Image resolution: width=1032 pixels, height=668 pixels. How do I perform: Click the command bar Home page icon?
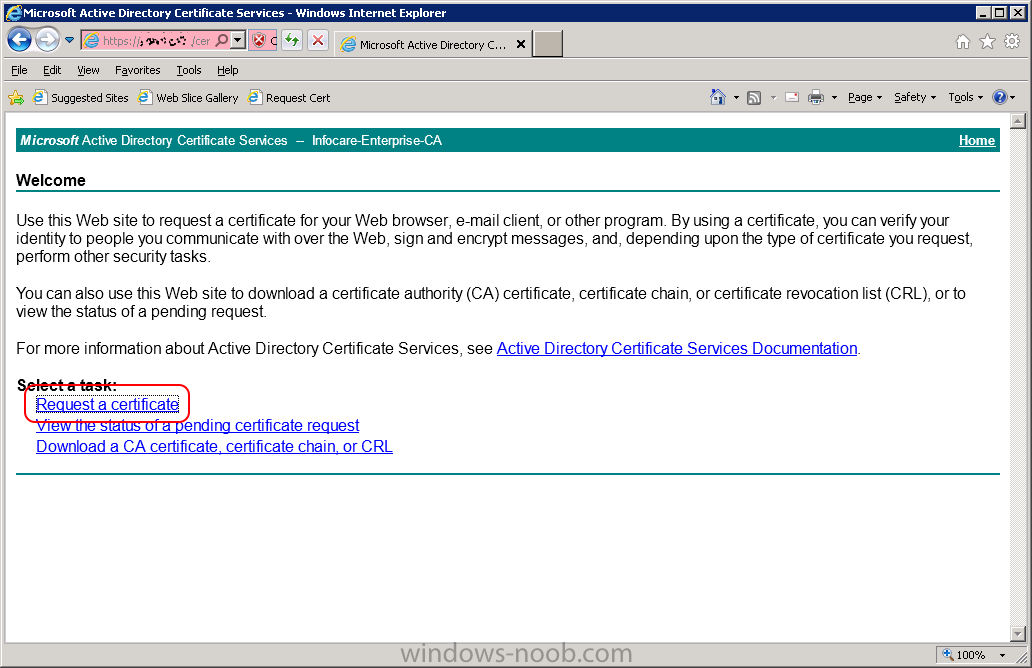pyautogui.click(x=718, y=97)
